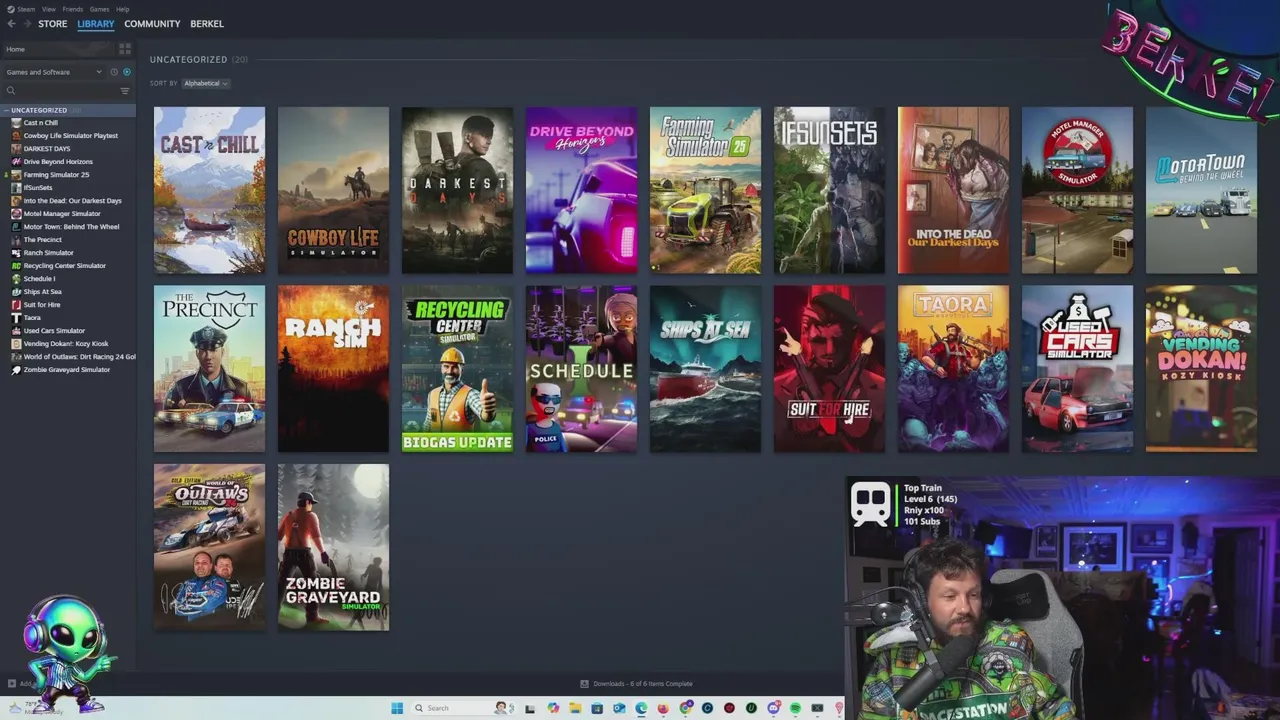Open the World of Outlaws cover
This screenshot has width=1280, height=720.
[x=209, y=547]
